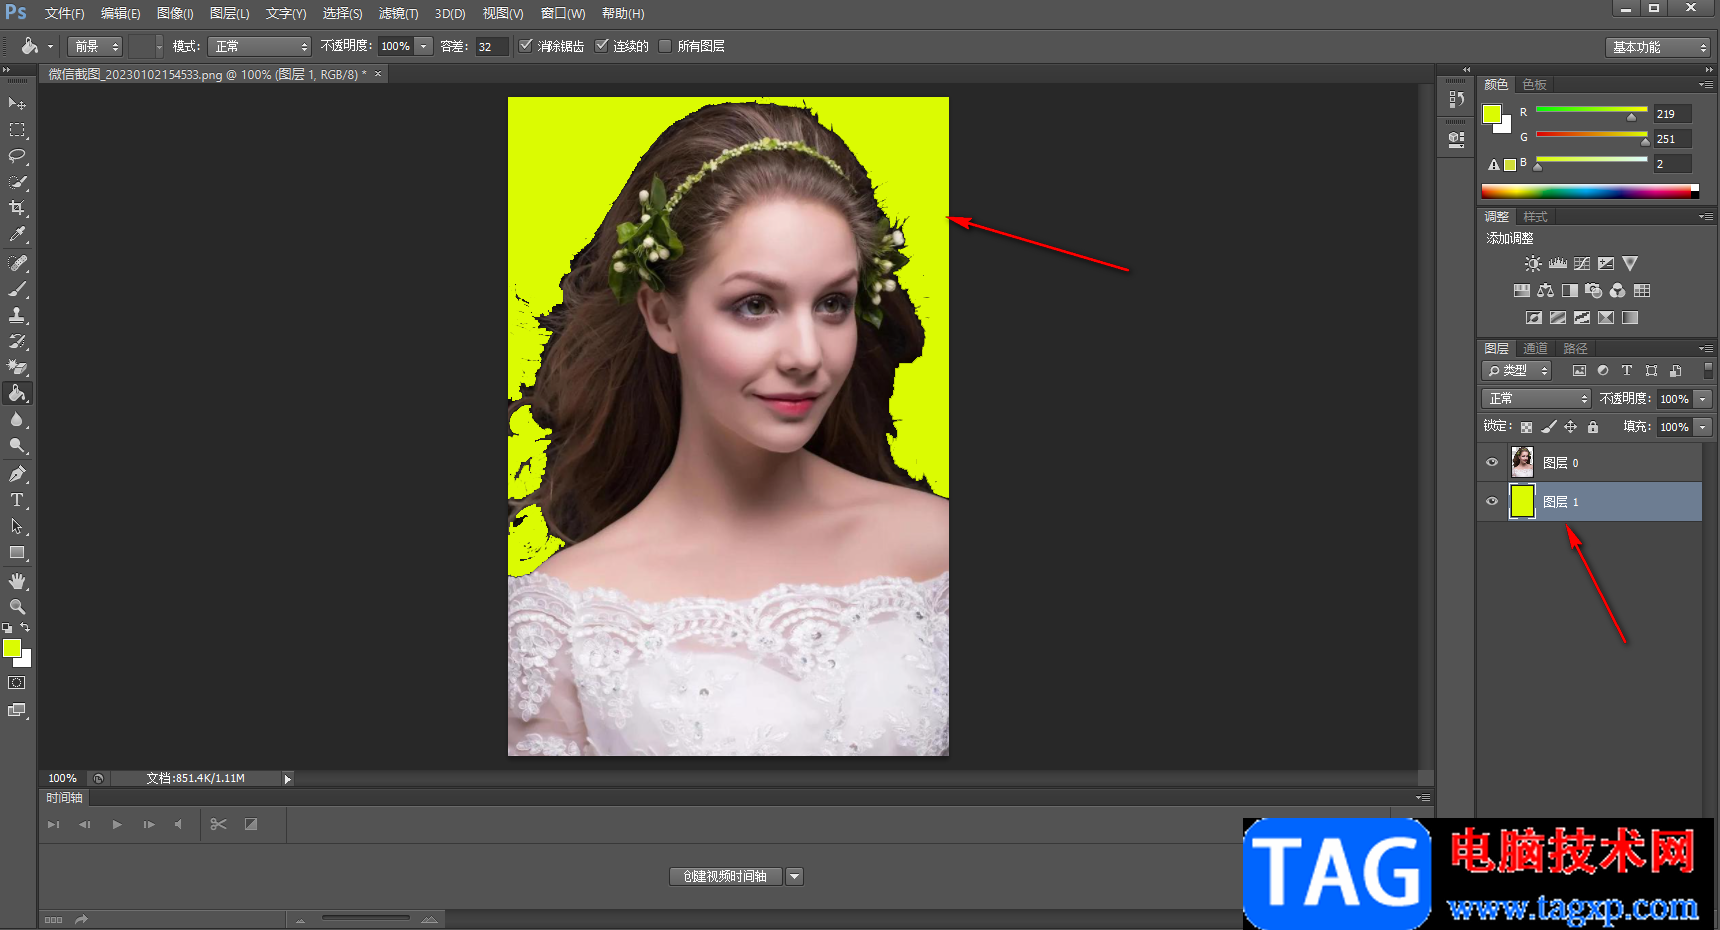The height and width of the screenshot is (930, 1720).
Task: Toggle lock image pixels
Action: click(x=1549, y=427)
